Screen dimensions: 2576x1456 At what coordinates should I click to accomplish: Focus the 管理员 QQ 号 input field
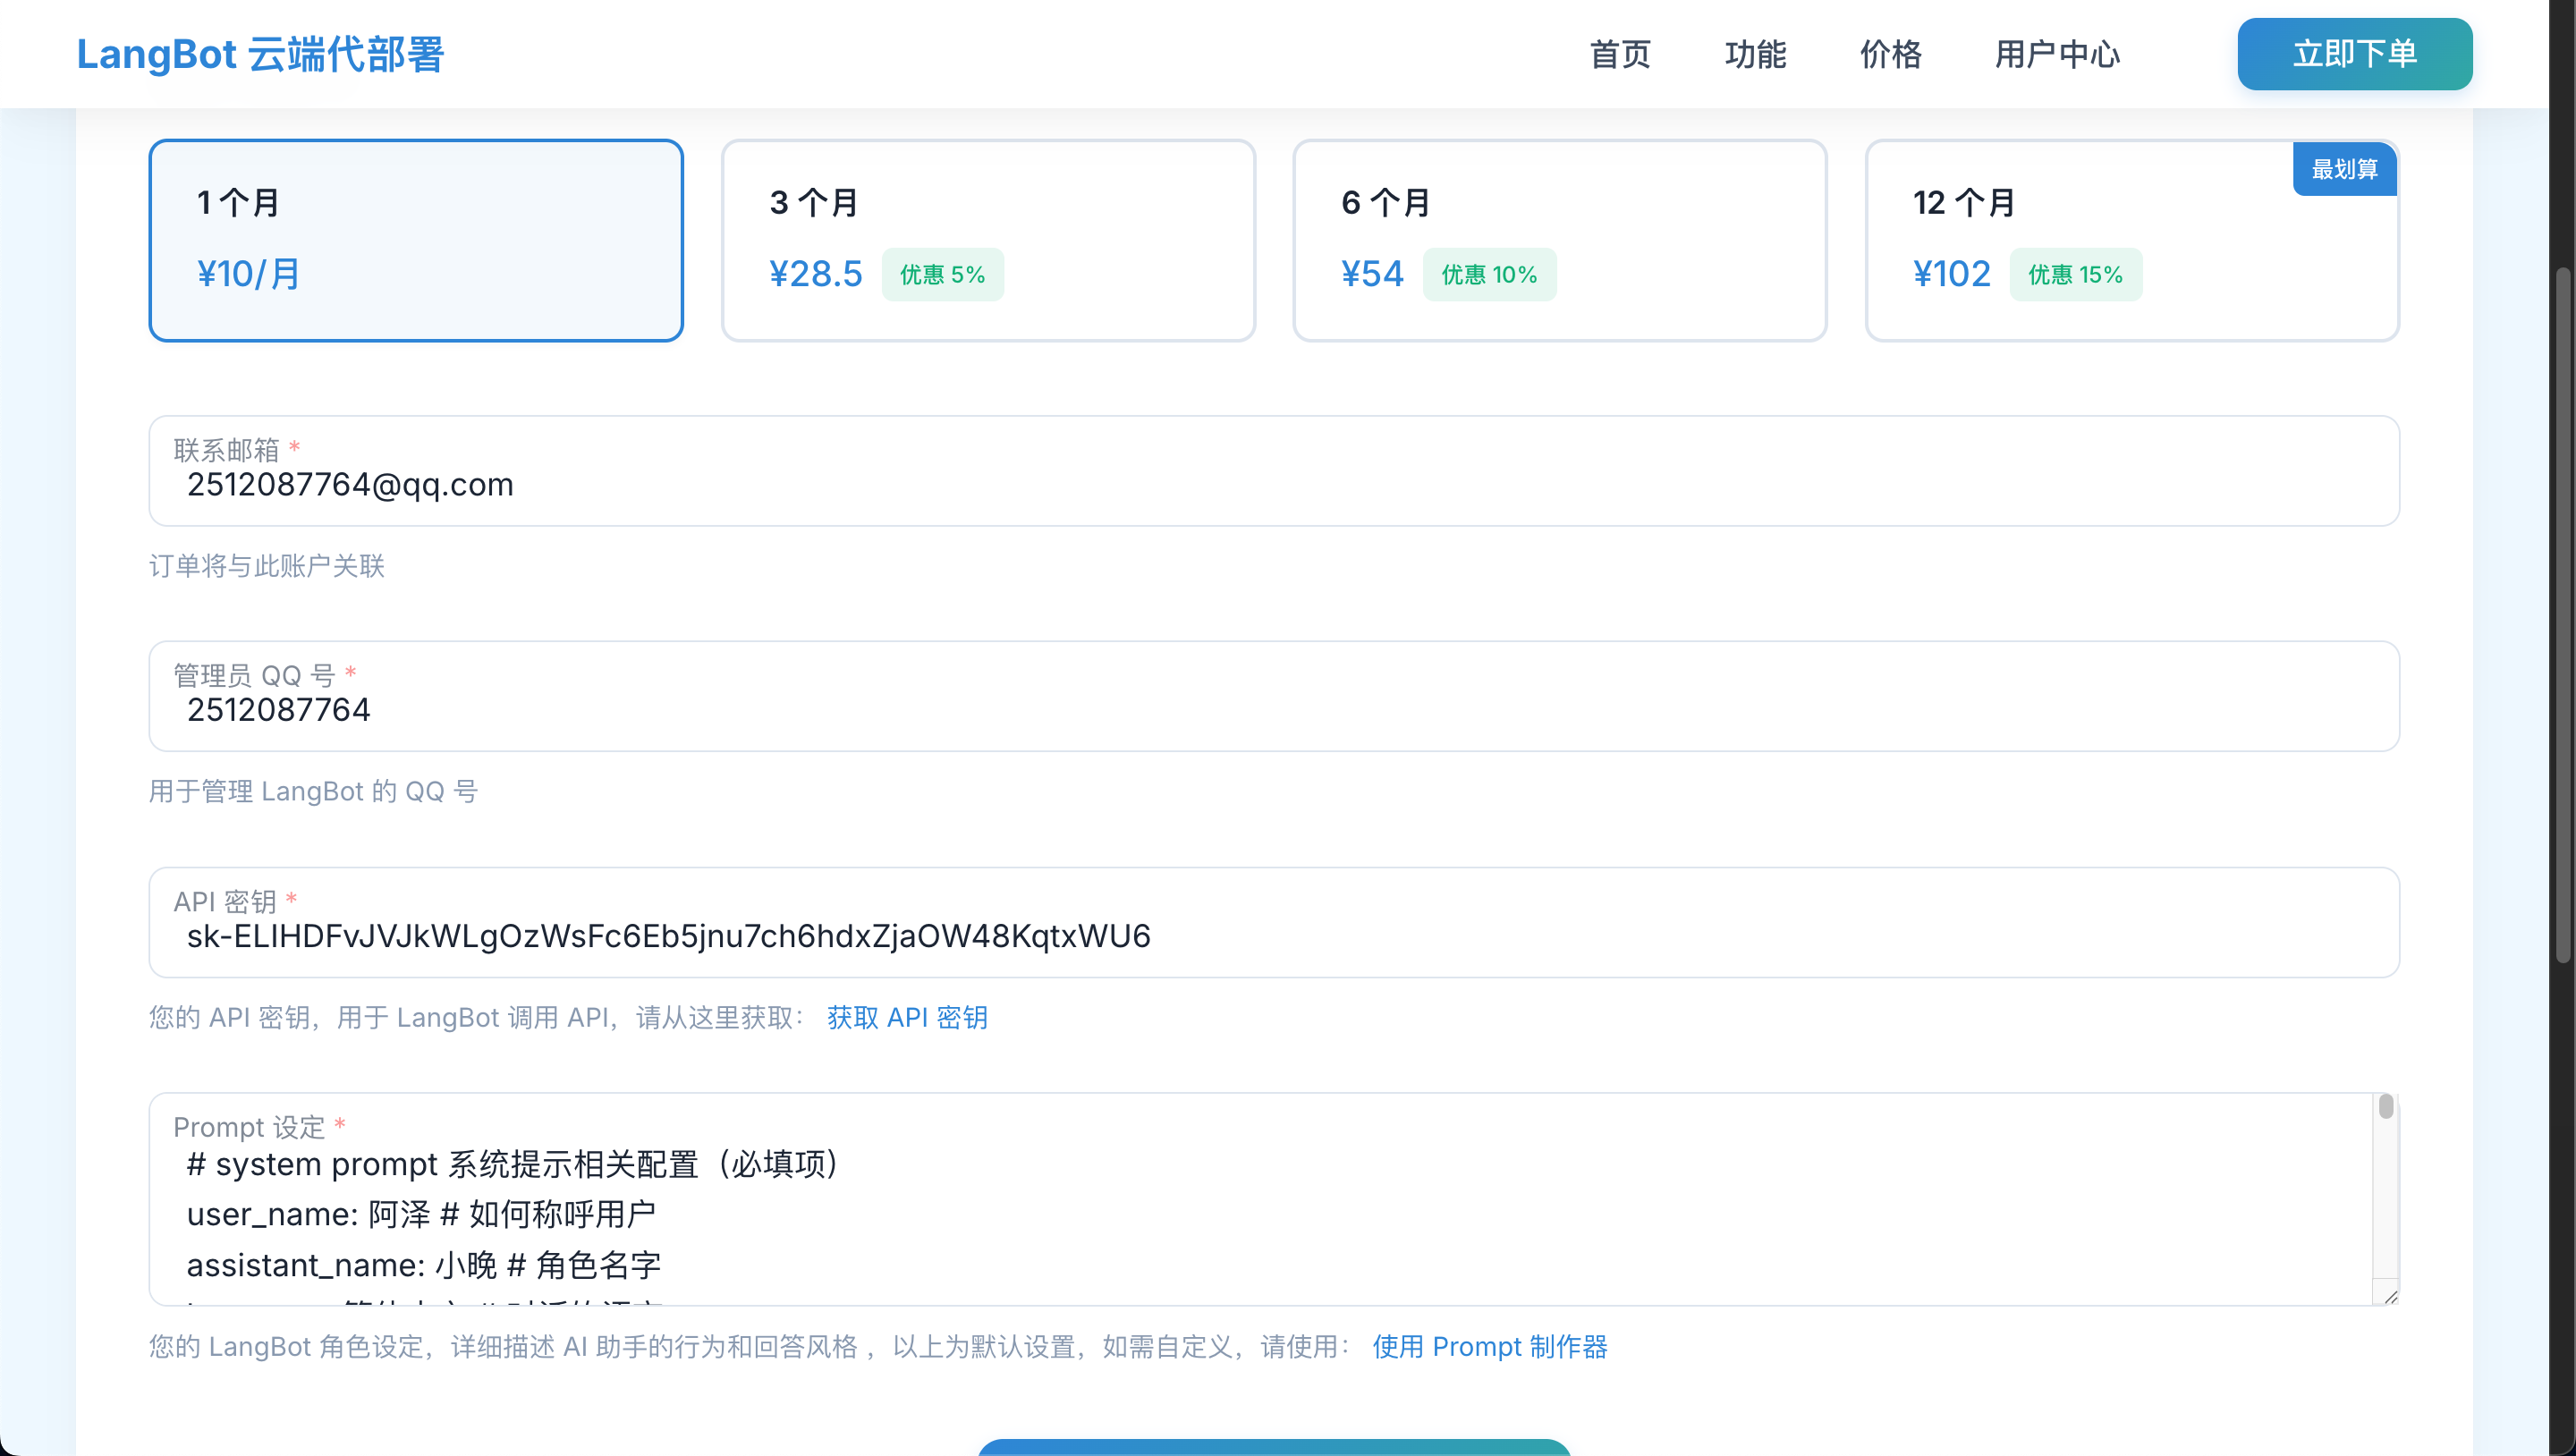(x=1274, y=696)
